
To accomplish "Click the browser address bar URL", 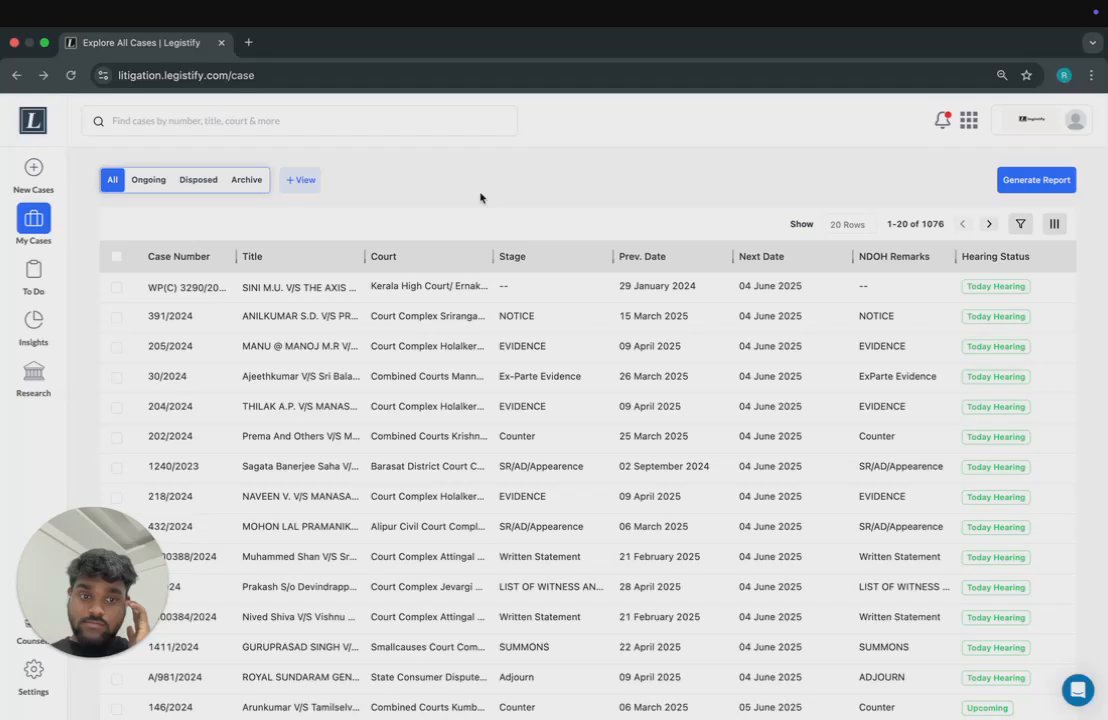I will click(x=186, y=75).
